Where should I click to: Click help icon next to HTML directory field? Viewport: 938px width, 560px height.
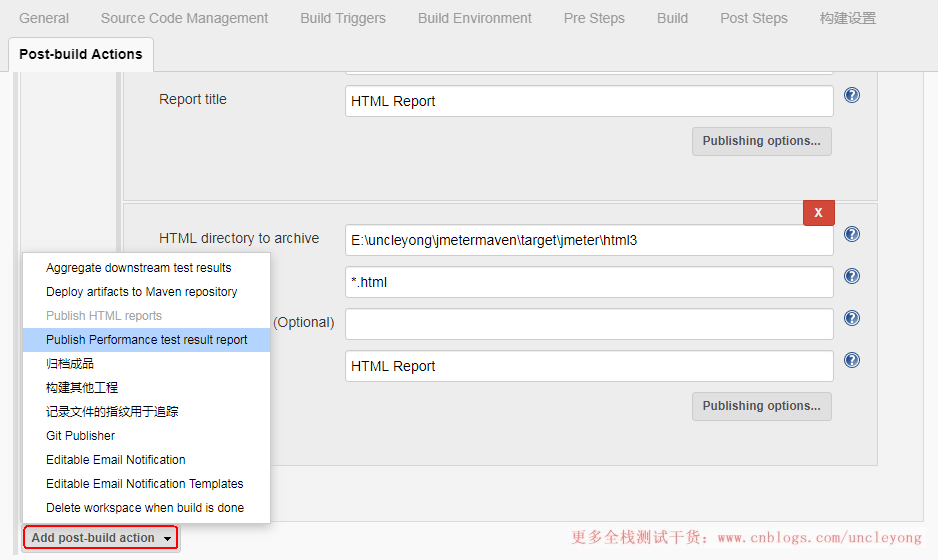coord(852,234)
